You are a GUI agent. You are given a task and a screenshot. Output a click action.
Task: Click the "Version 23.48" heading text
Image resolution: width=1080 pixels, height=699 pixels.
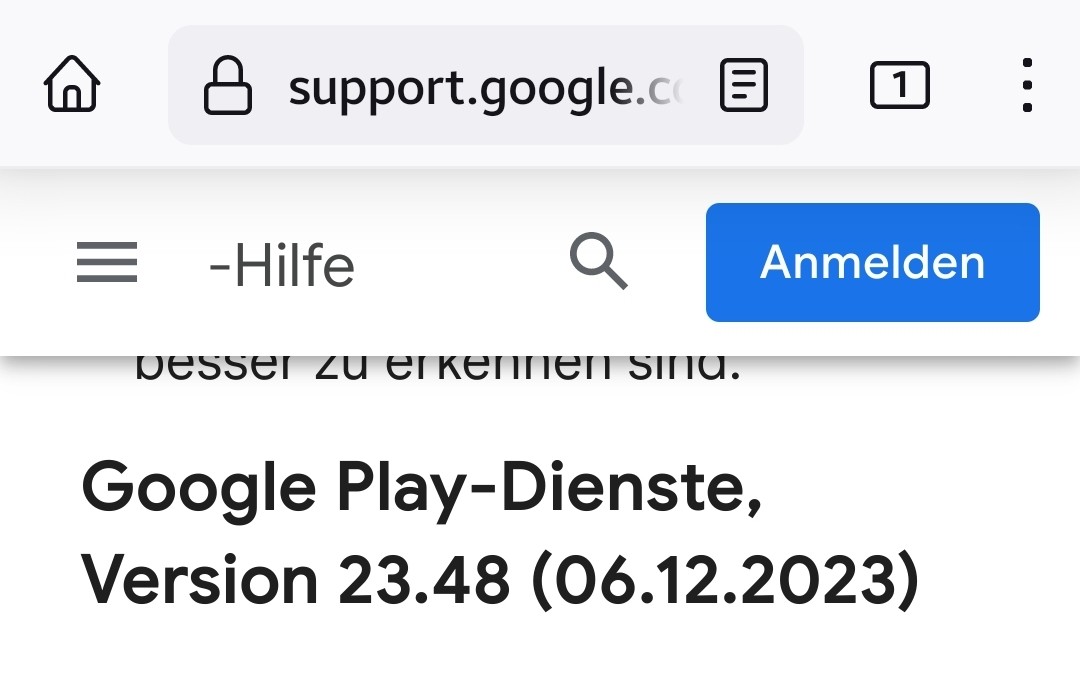[x=296, y=580]
